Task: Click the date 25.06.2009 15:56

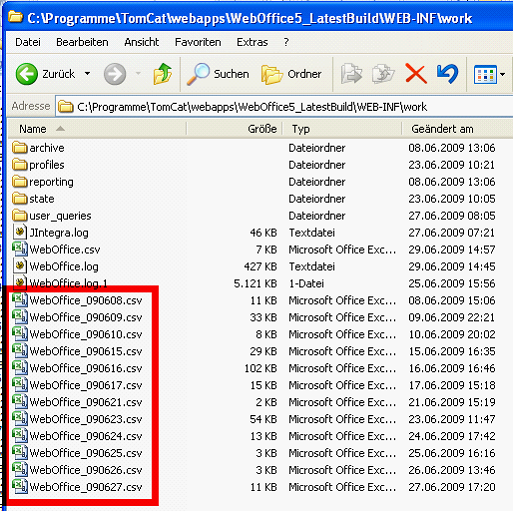Action: point(452,284)
